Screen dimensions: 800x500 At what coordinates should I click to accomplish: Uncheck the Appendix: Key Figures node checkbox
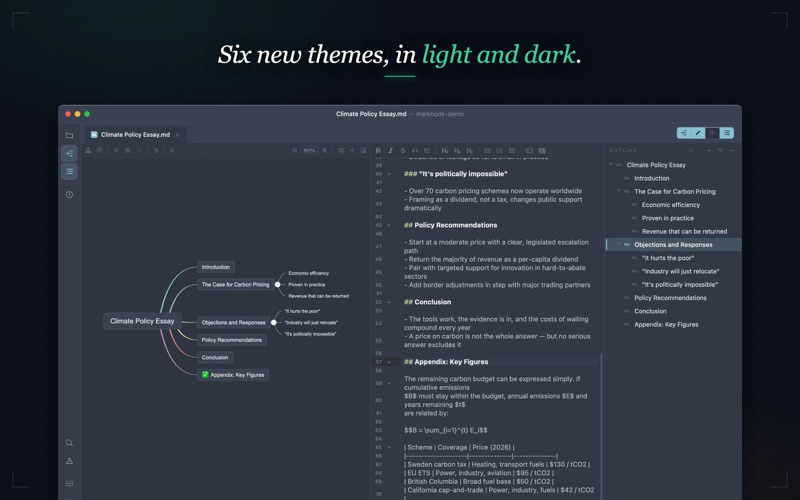tap(205, 374)
